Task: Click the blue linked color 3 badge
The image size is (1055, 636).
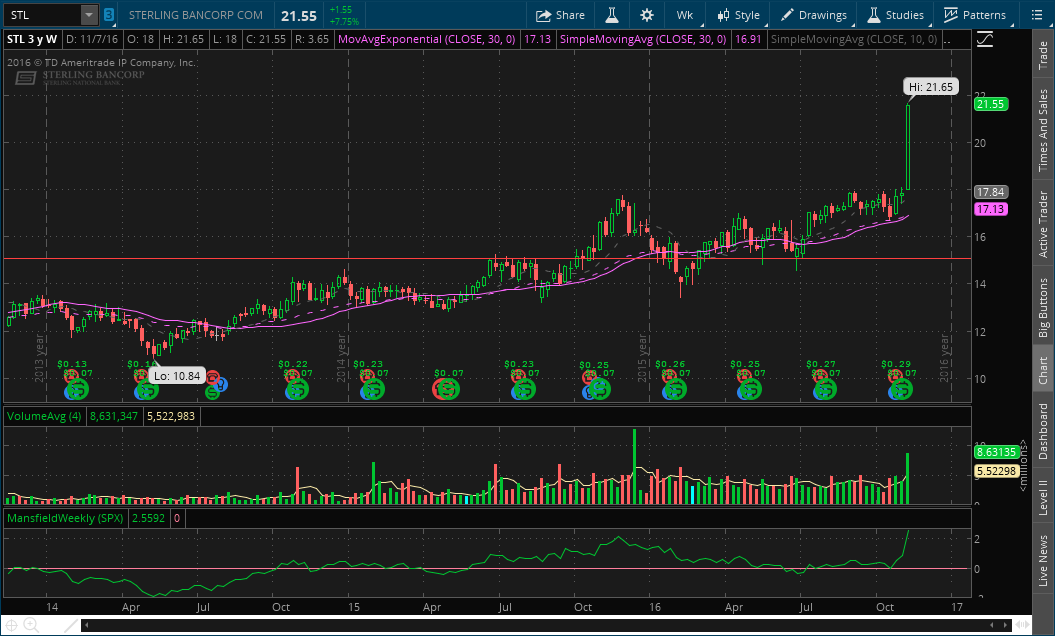Action: (x=109, y=16)
